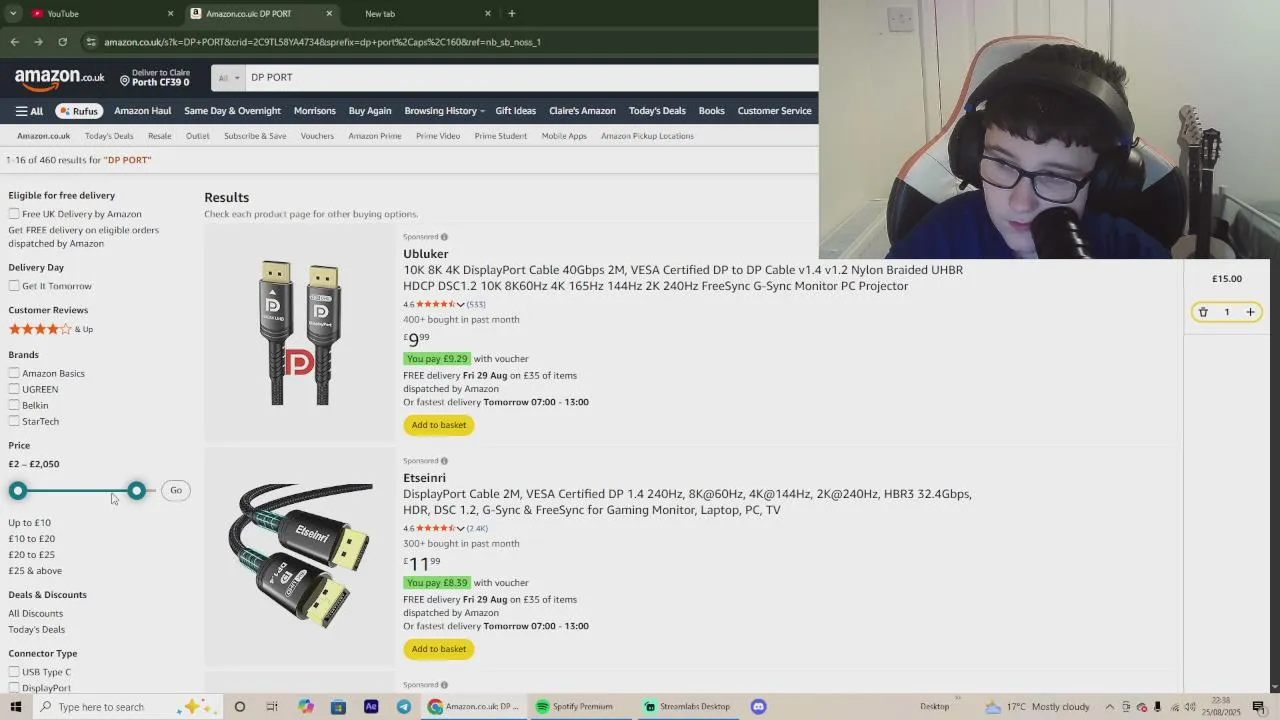Select the Belkin brand checkbox
The width and height of the screenshot is (1280, 720).
[14, 406]
